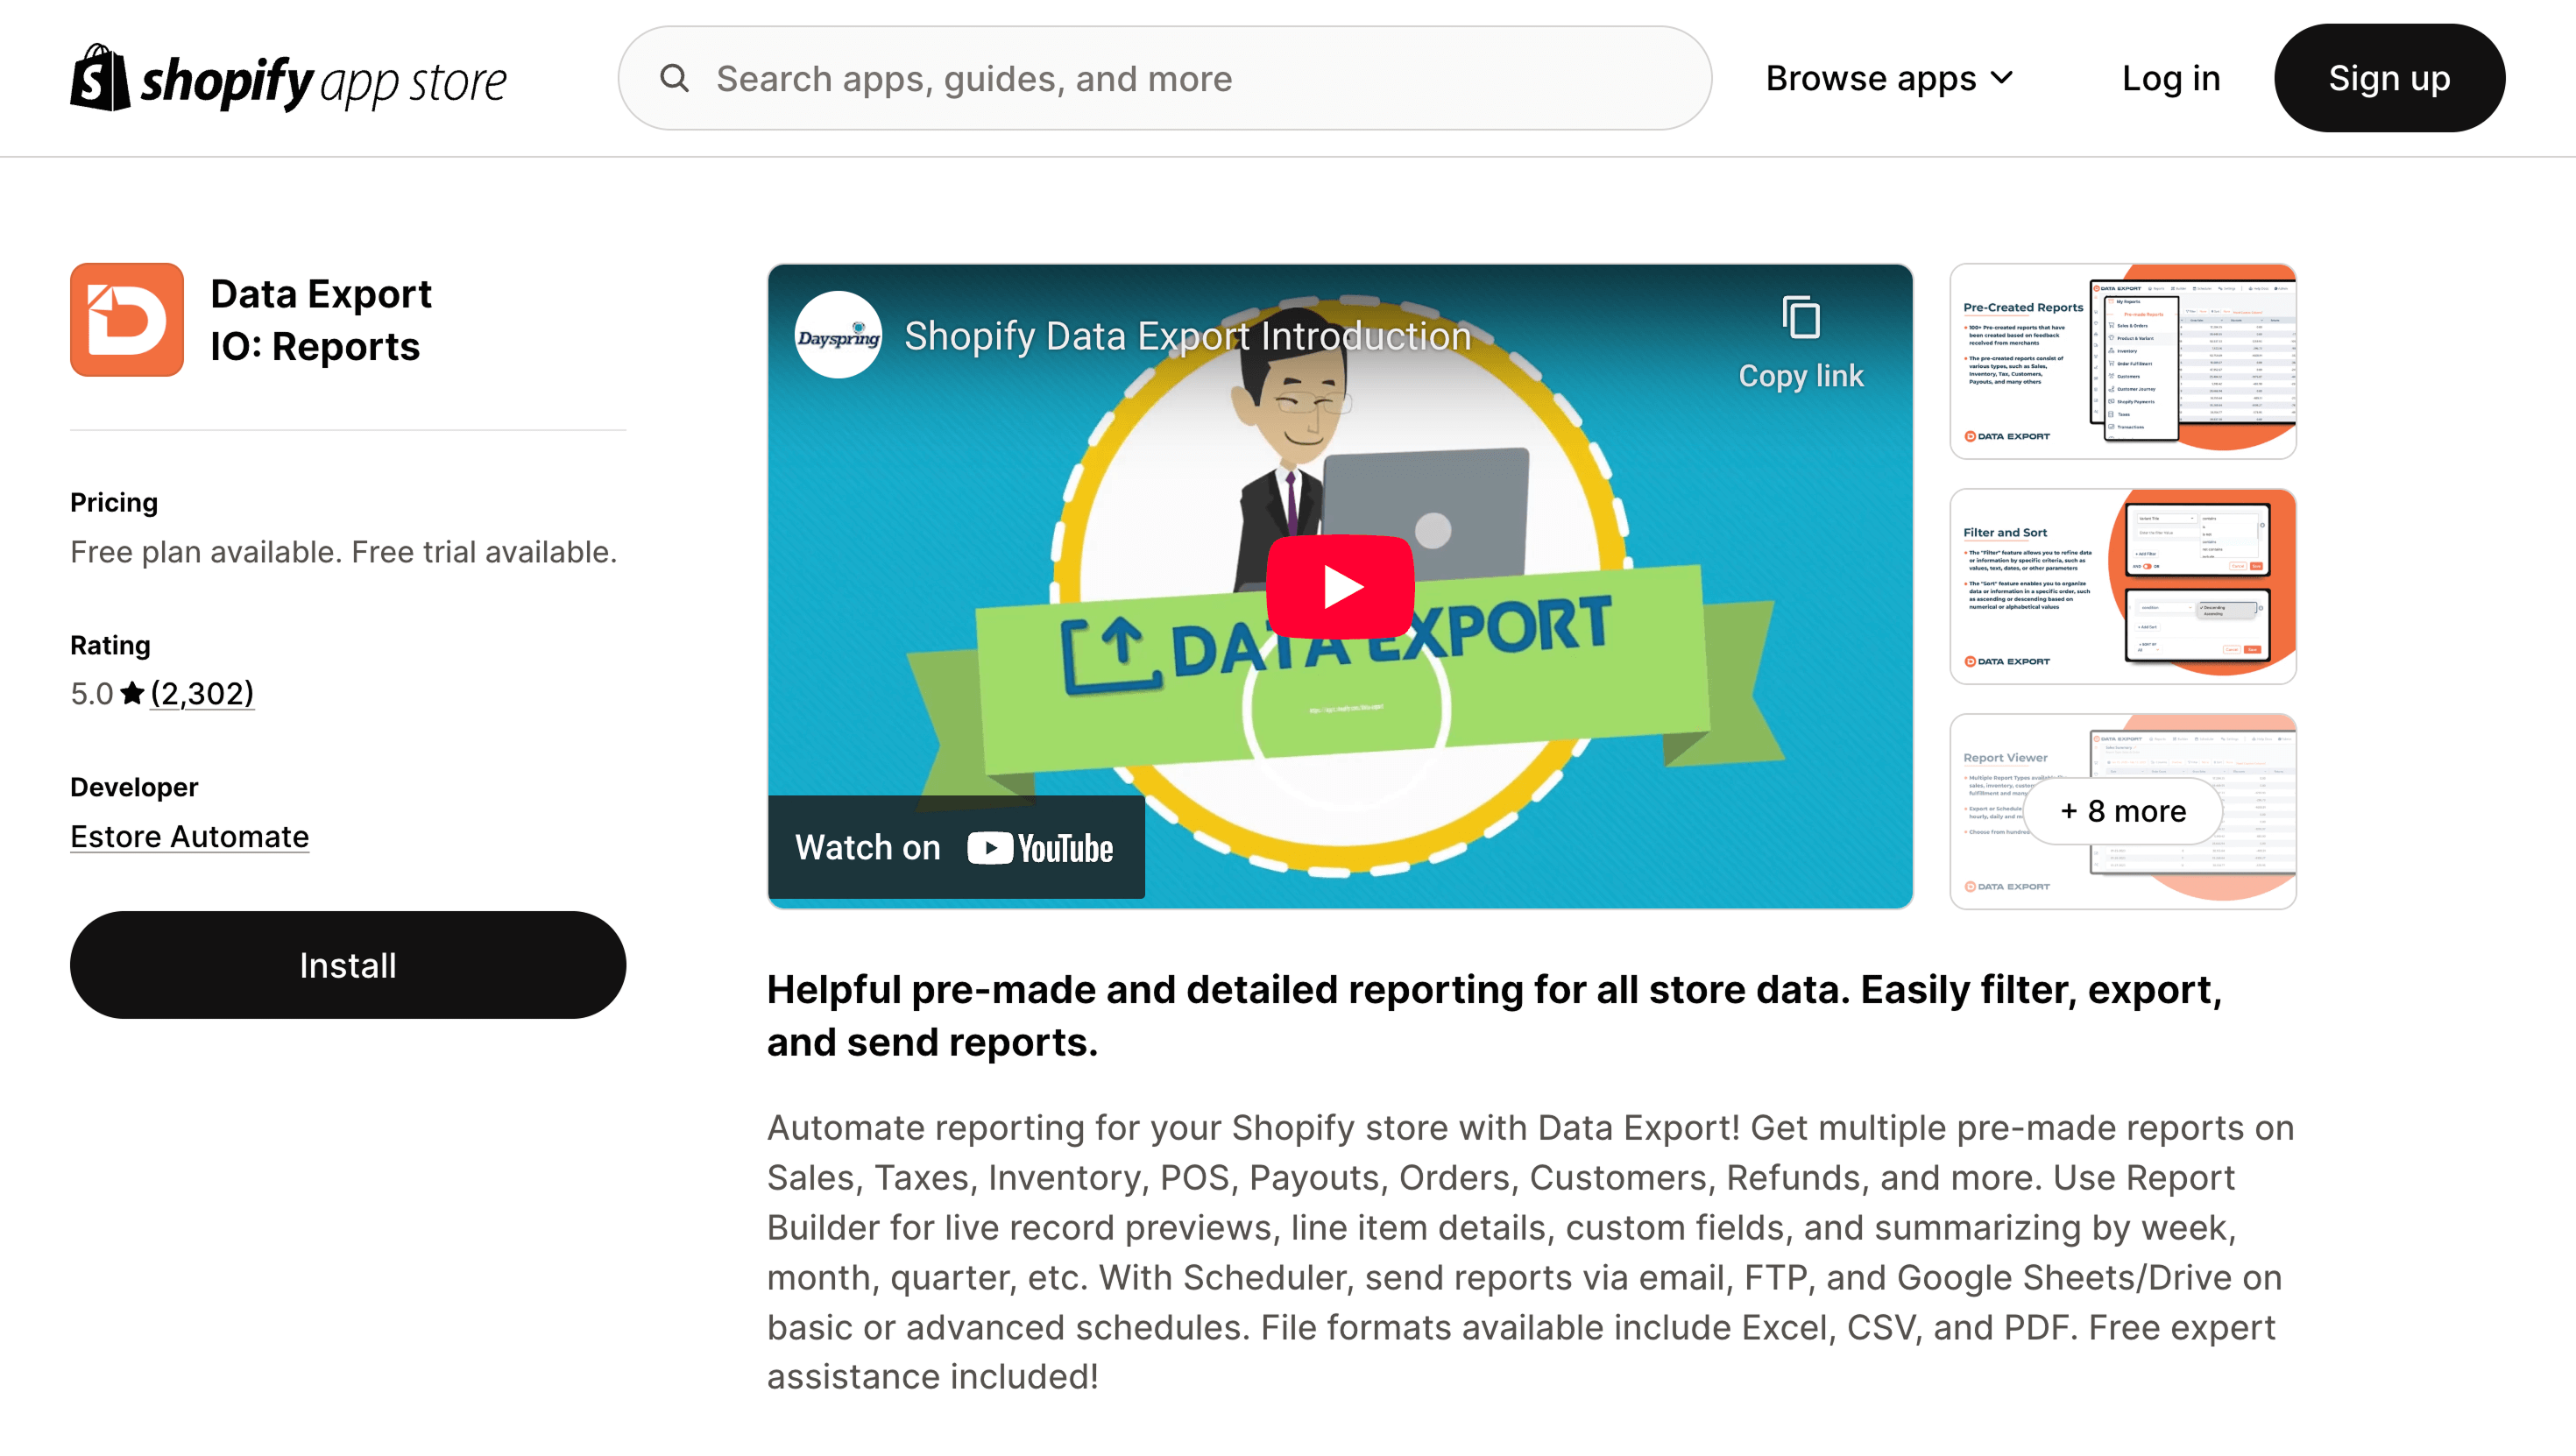Open the Browse apps dropdown
The image size is (2576, 1456).
[x=1888, y=78]
